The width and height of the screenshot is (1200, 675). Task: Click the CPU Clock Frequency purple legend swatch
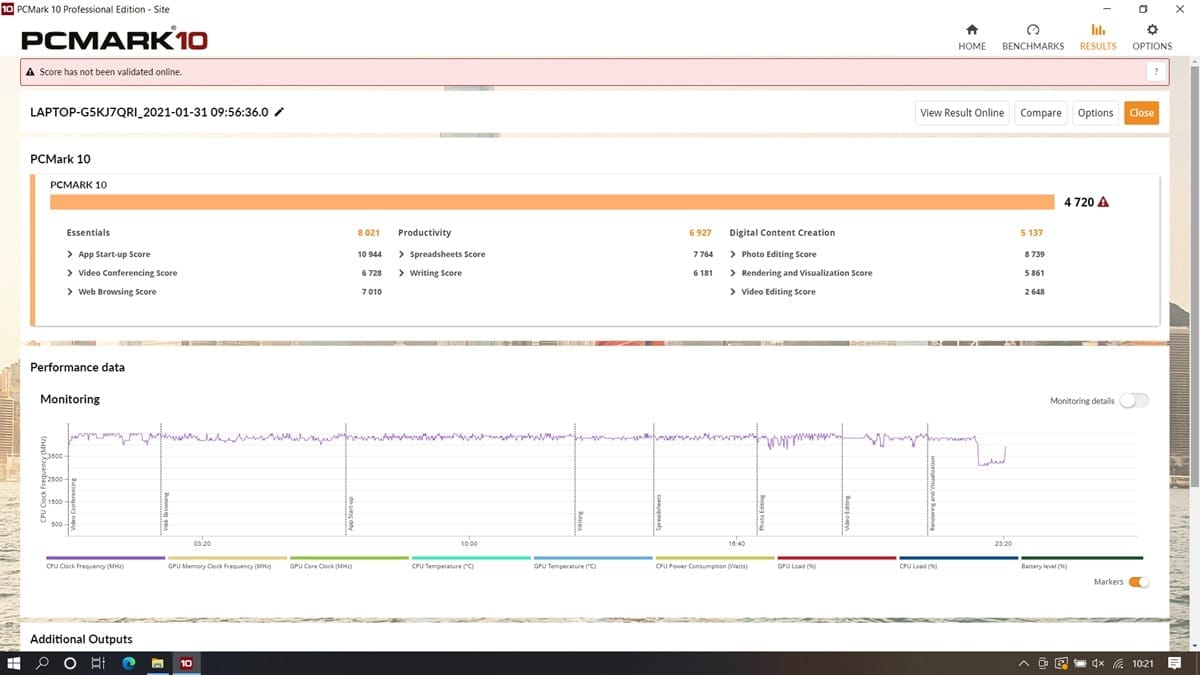(105, 558)
